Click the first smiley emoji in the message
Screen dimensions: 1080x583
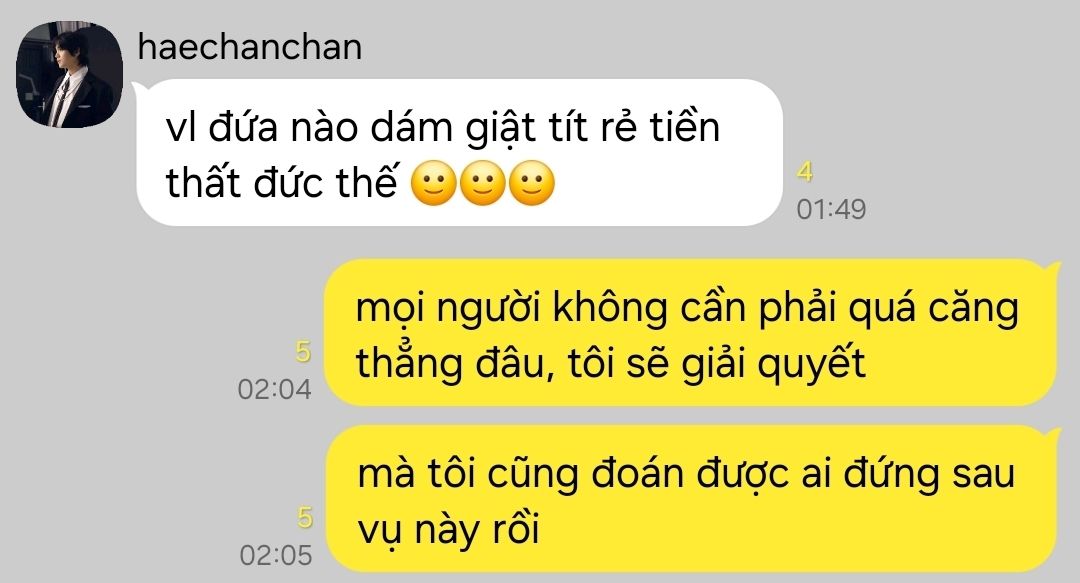click(434, 183)
